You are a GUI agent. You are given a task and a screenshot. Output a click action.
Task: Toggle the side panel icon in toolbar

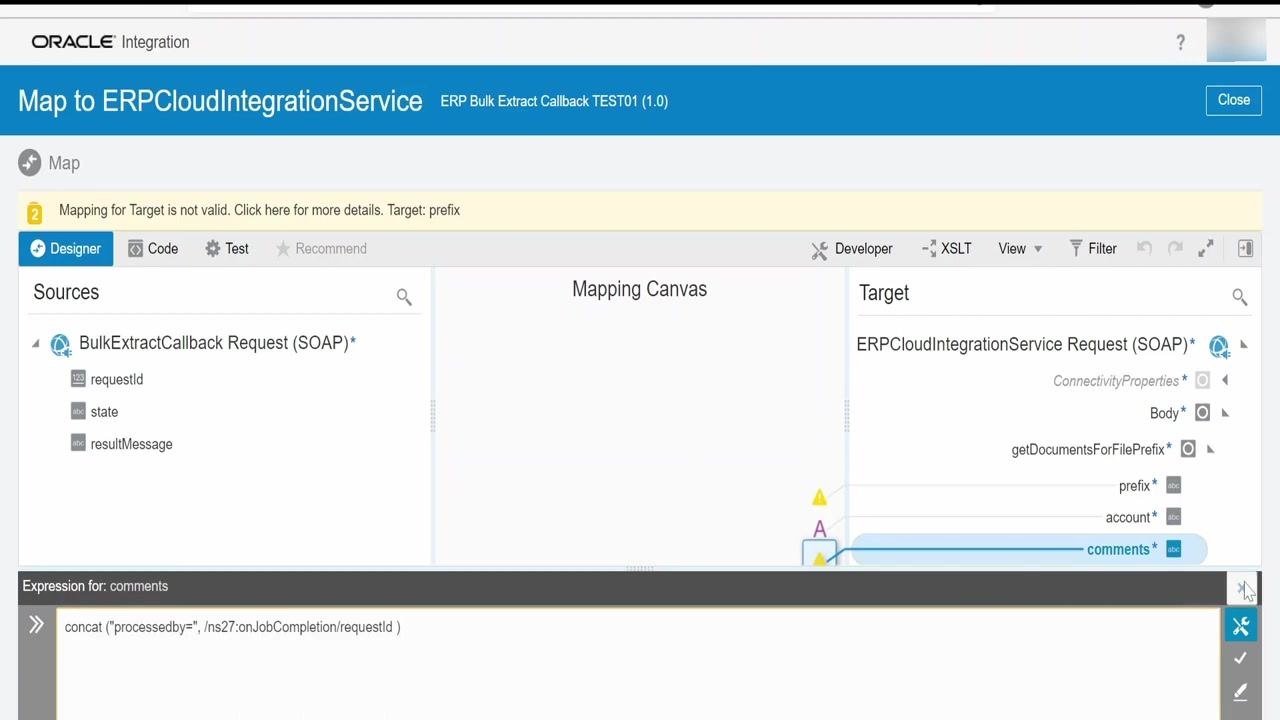(1245, 248)
